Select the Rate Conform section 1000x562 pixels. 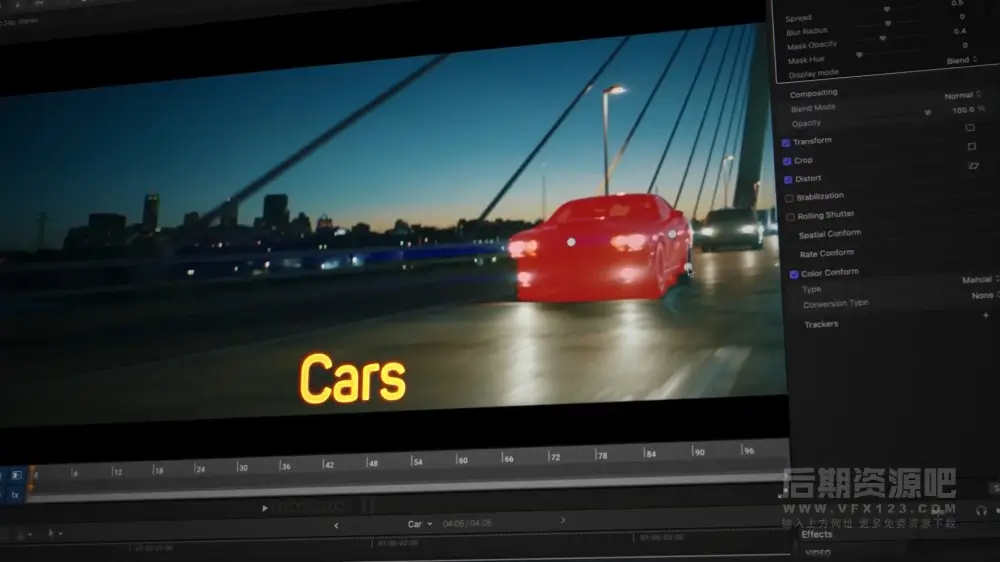[828, 253]
